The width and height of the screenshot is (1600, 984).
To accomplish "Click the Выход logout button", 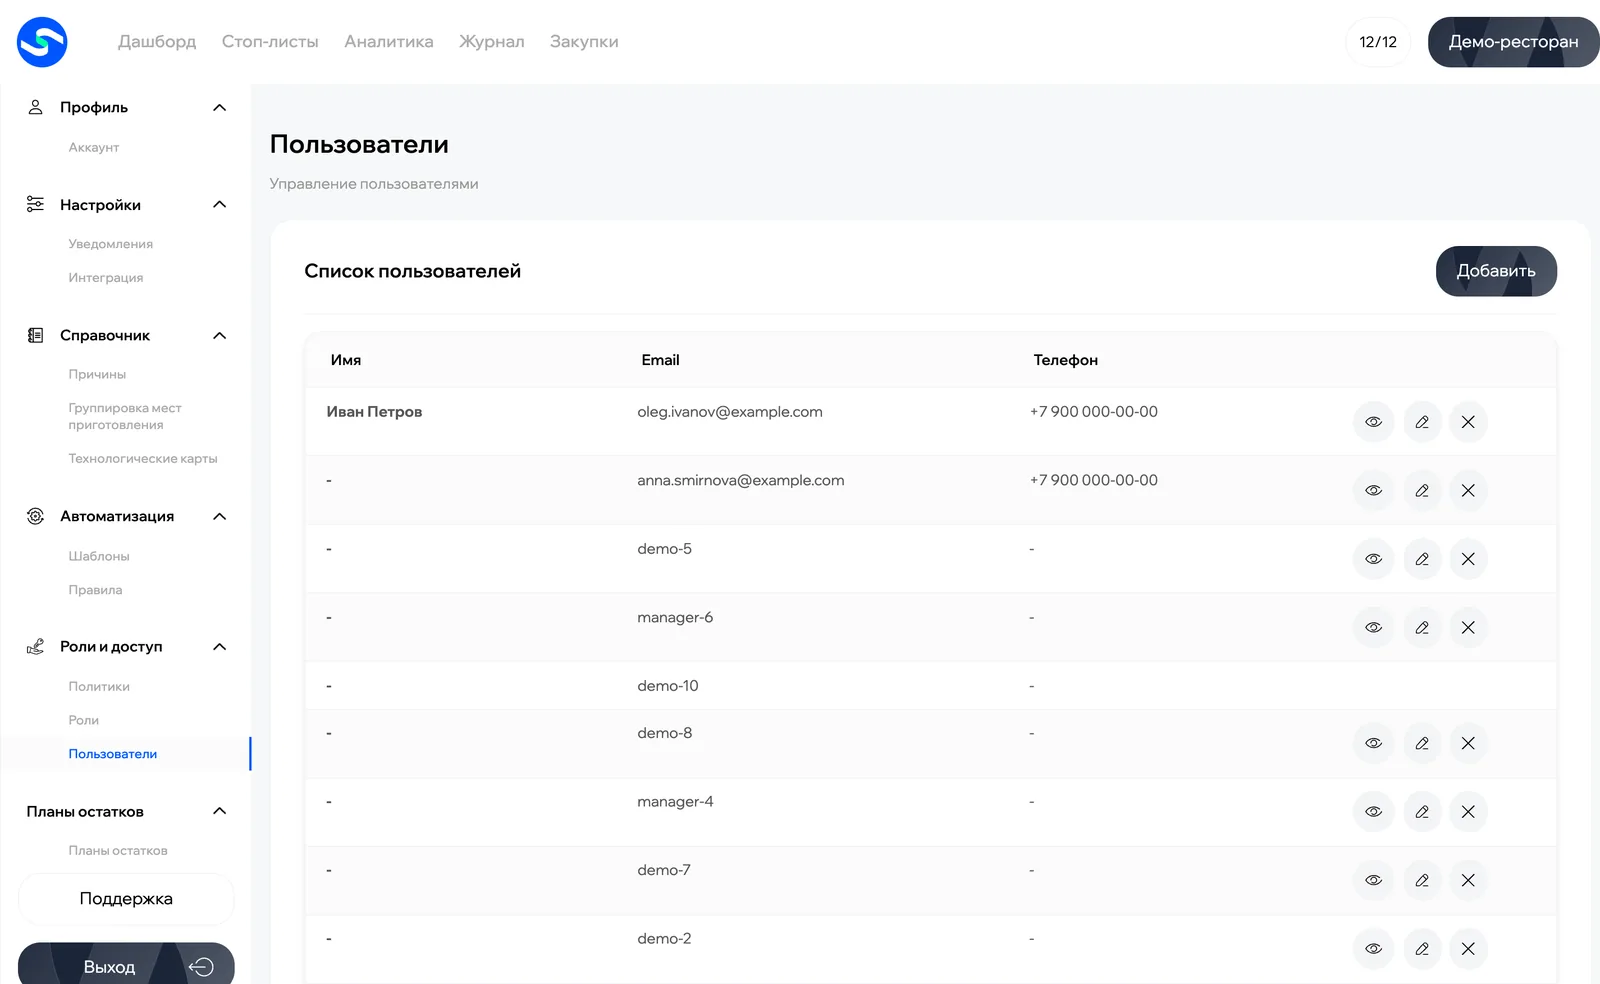I will coord(126,964).
